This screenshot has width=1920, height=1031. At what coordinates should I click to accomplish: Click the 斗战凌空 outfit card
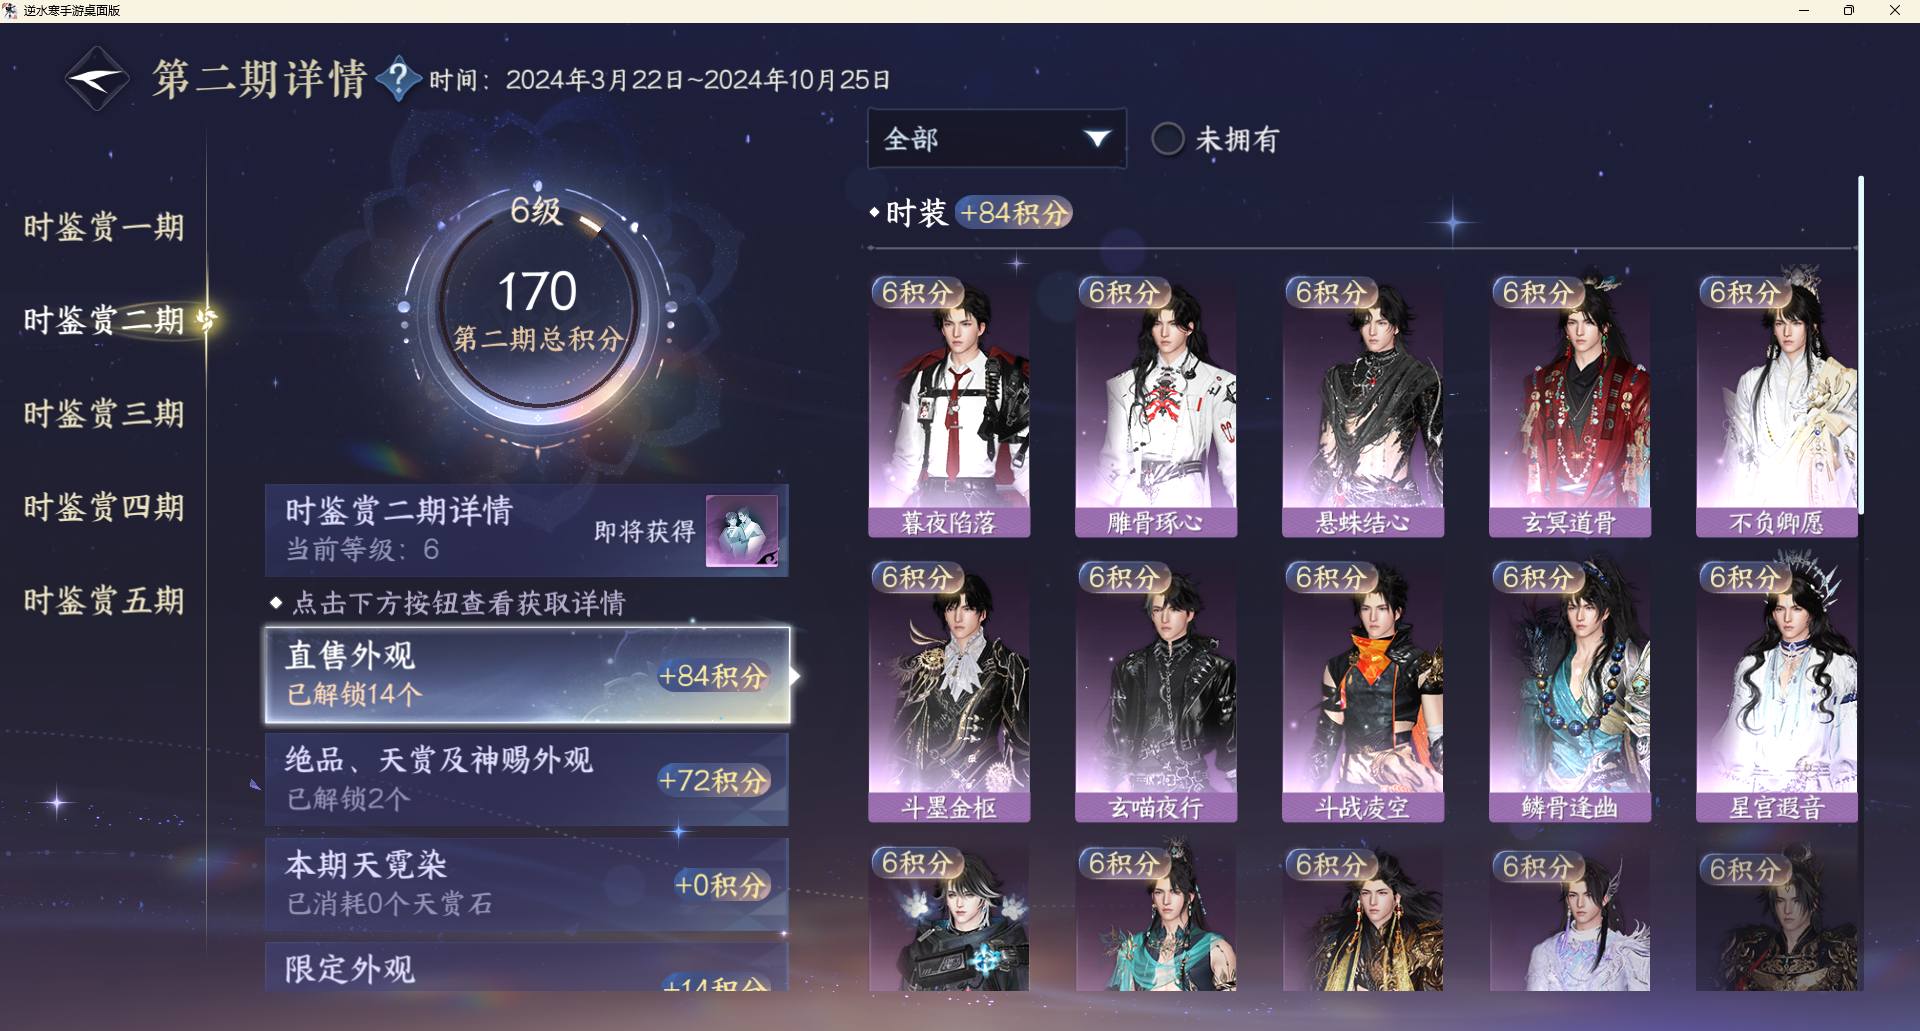pyautogui.click(x=1363, y=692)
